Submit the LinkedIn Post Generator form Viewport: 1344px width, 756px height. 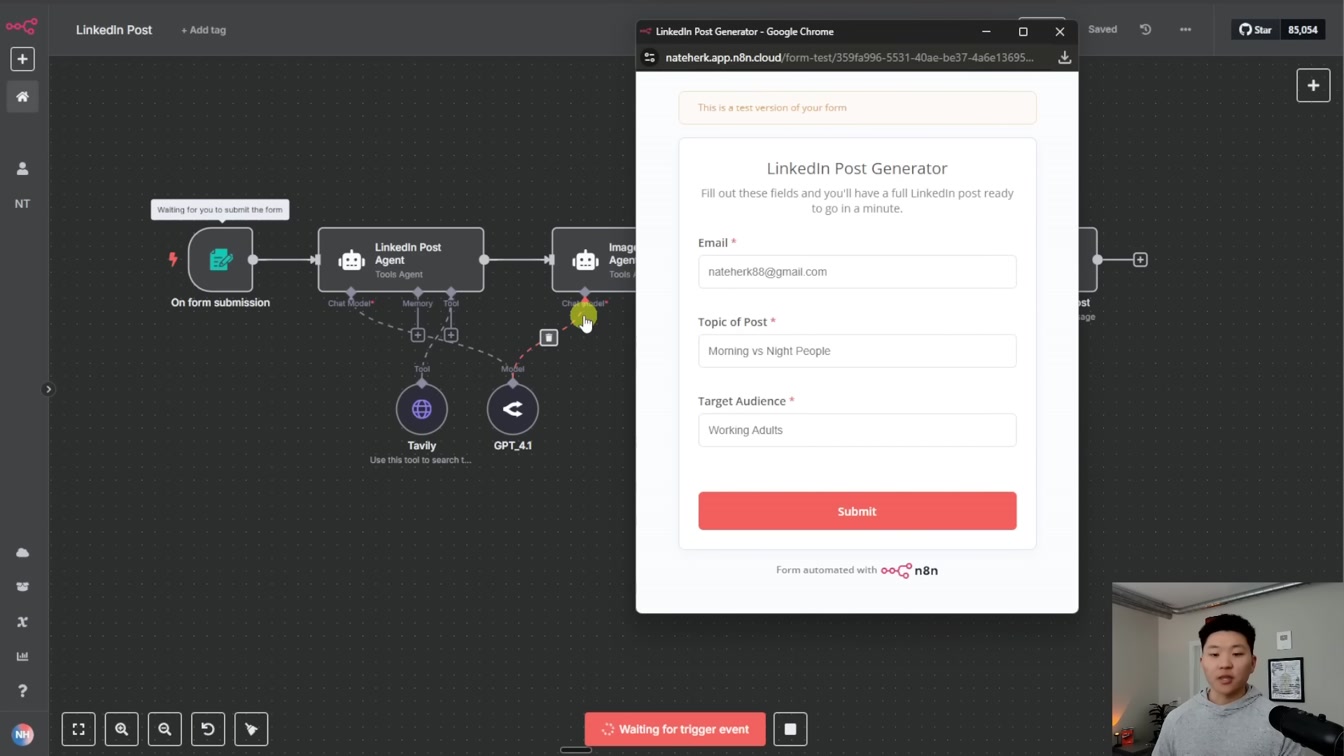857,511
